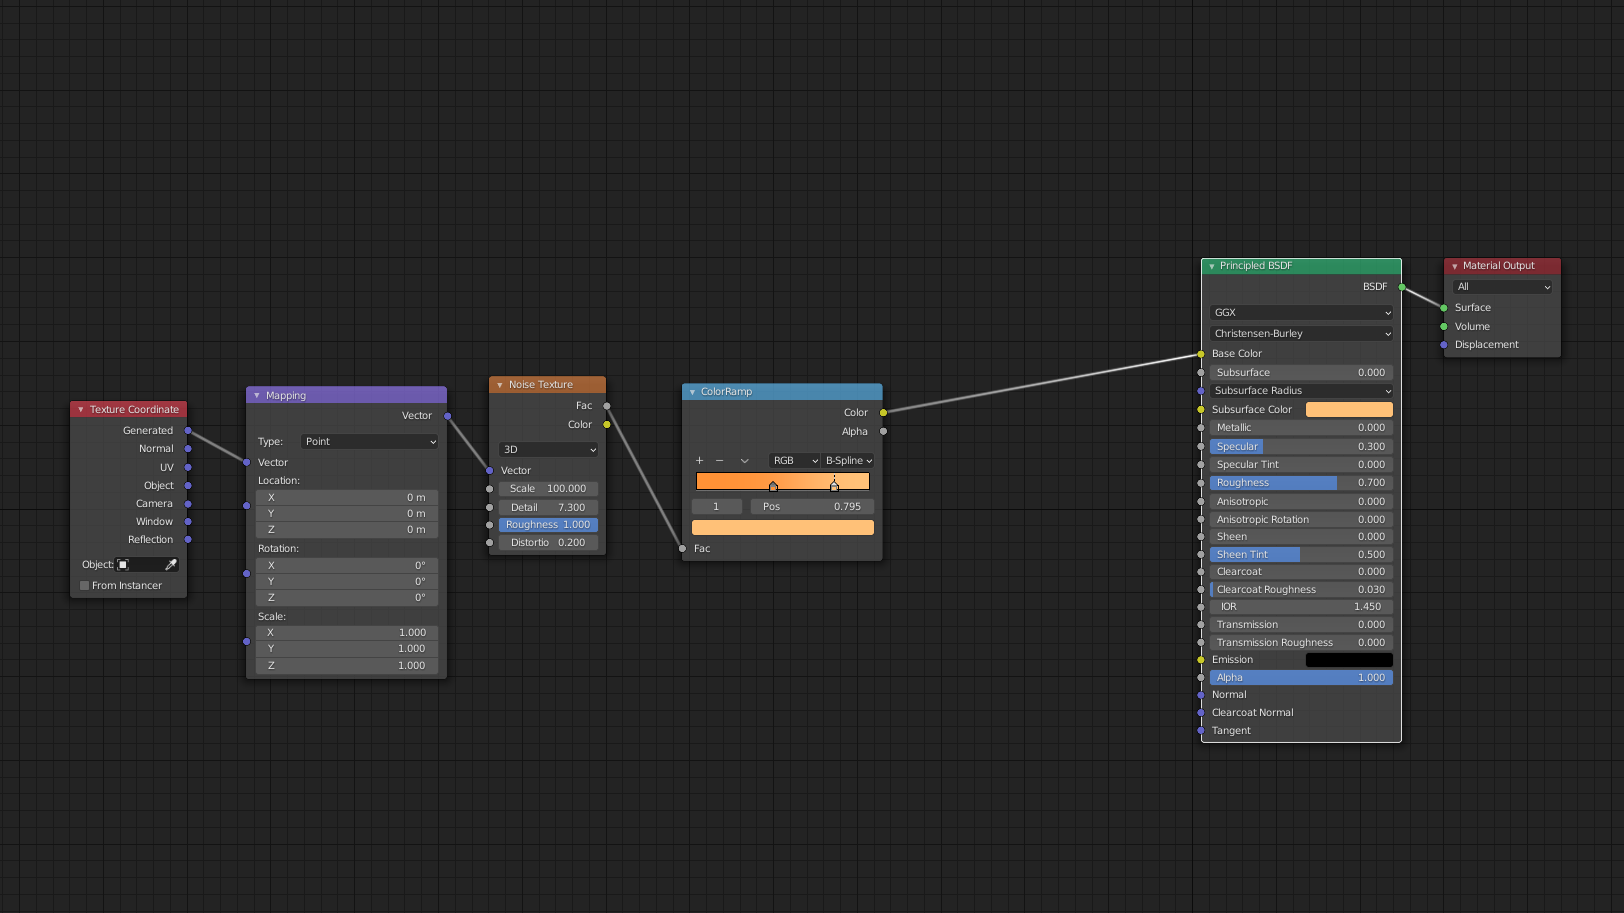The width and height of the screenshot is (1624, 913).
Task: Open the Christensen-Burley subsurface method dropdown
Action: pos(1301,334)
